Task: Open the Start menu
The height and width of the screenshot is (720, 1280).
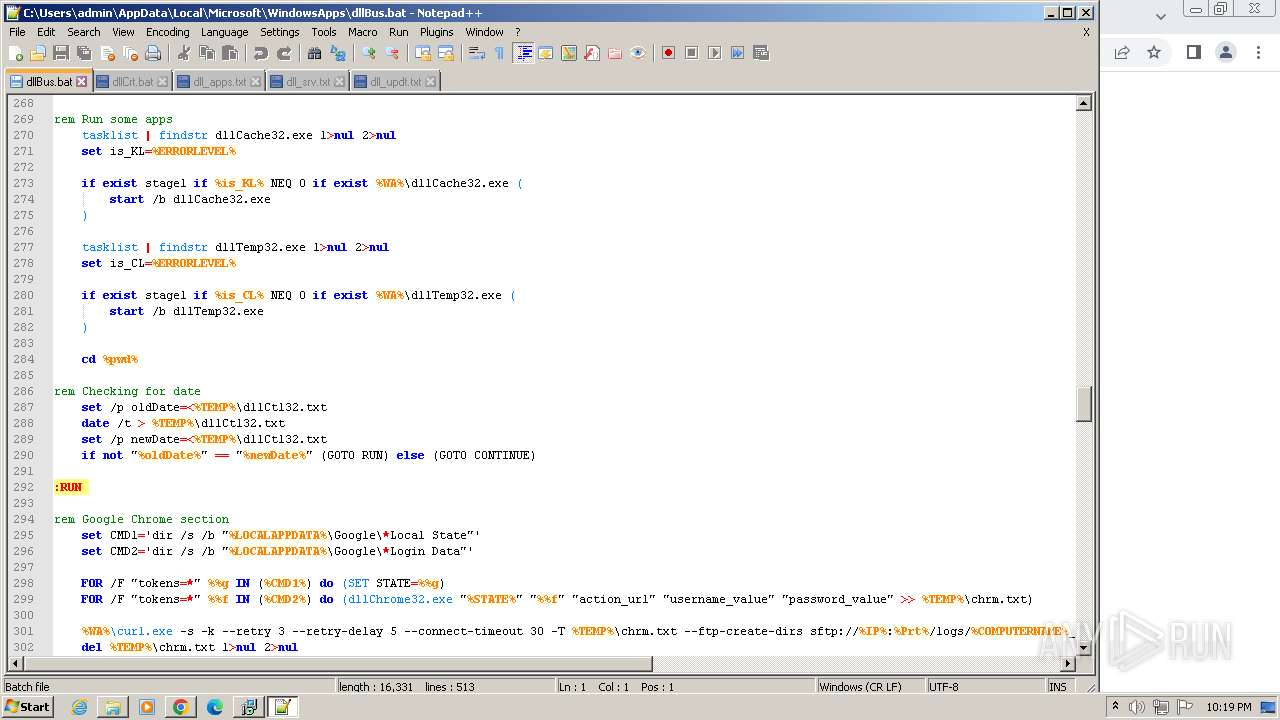Action: tap(27, 707)
